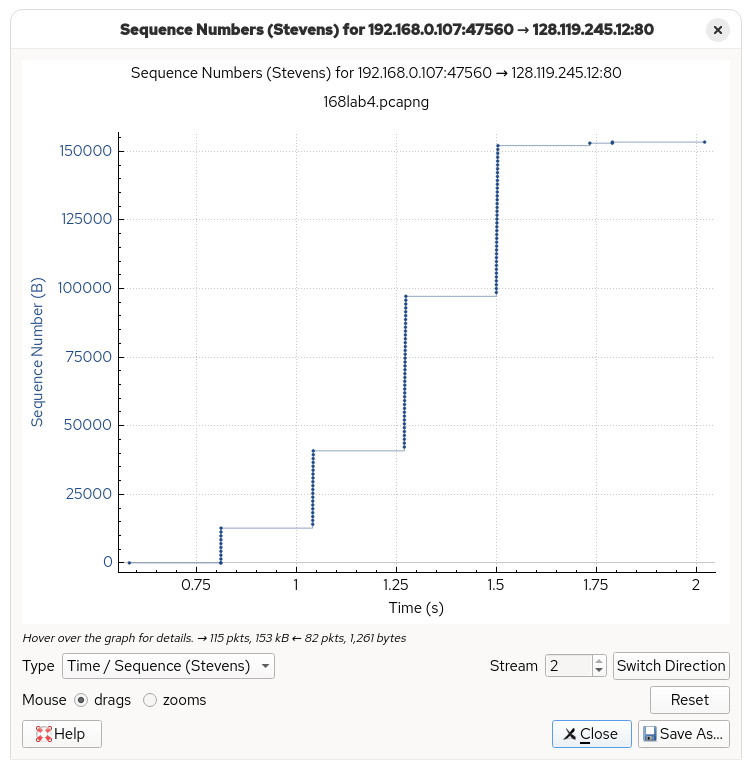Viewport: 752px width, 770px height.
Task: Click the first data point at sequence 0
Action: click(x=129, y=562)
